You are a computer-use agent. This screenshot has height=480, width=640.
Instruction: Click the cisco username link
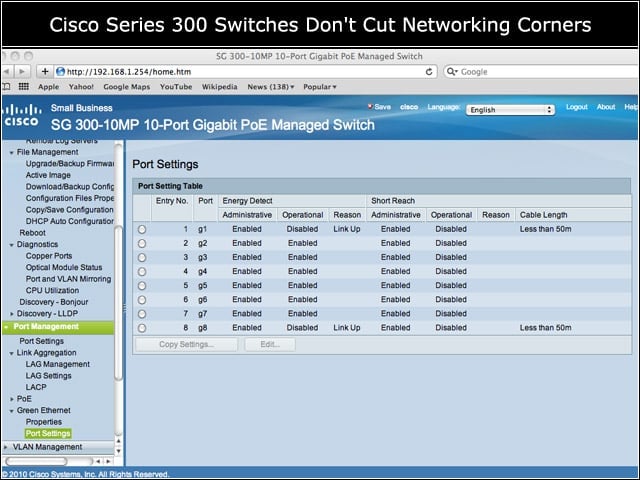coord(409,107)
